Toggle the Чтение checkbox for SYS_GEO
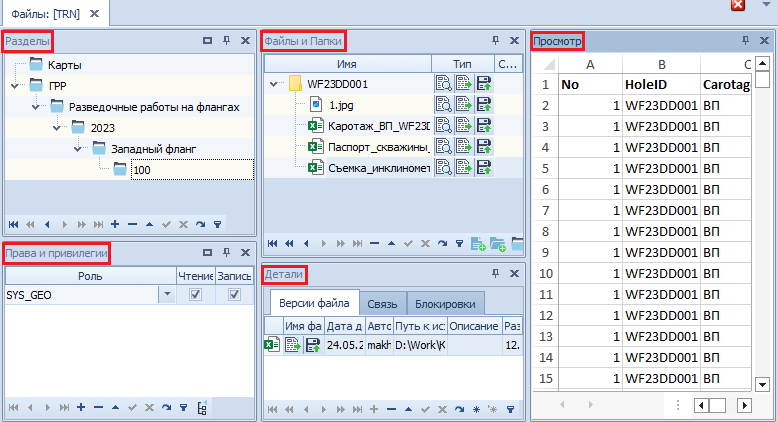 click(196, 294)
